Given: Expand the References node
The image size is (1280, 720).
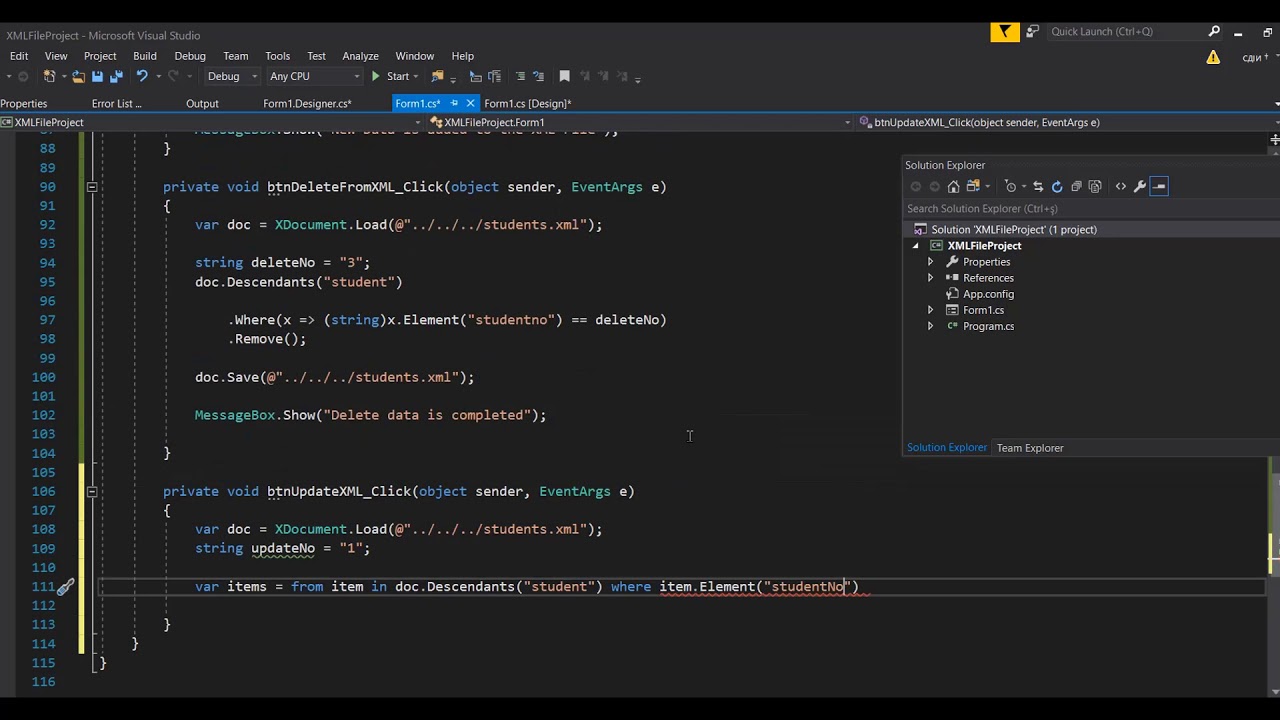Looking at the screenshot, I should [930, 278].
